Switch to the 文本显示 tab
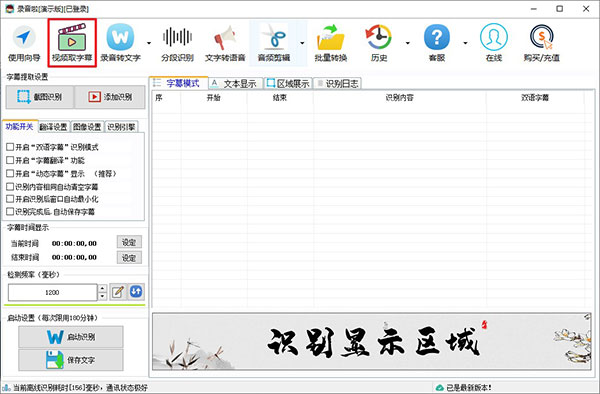 point(235,83)
